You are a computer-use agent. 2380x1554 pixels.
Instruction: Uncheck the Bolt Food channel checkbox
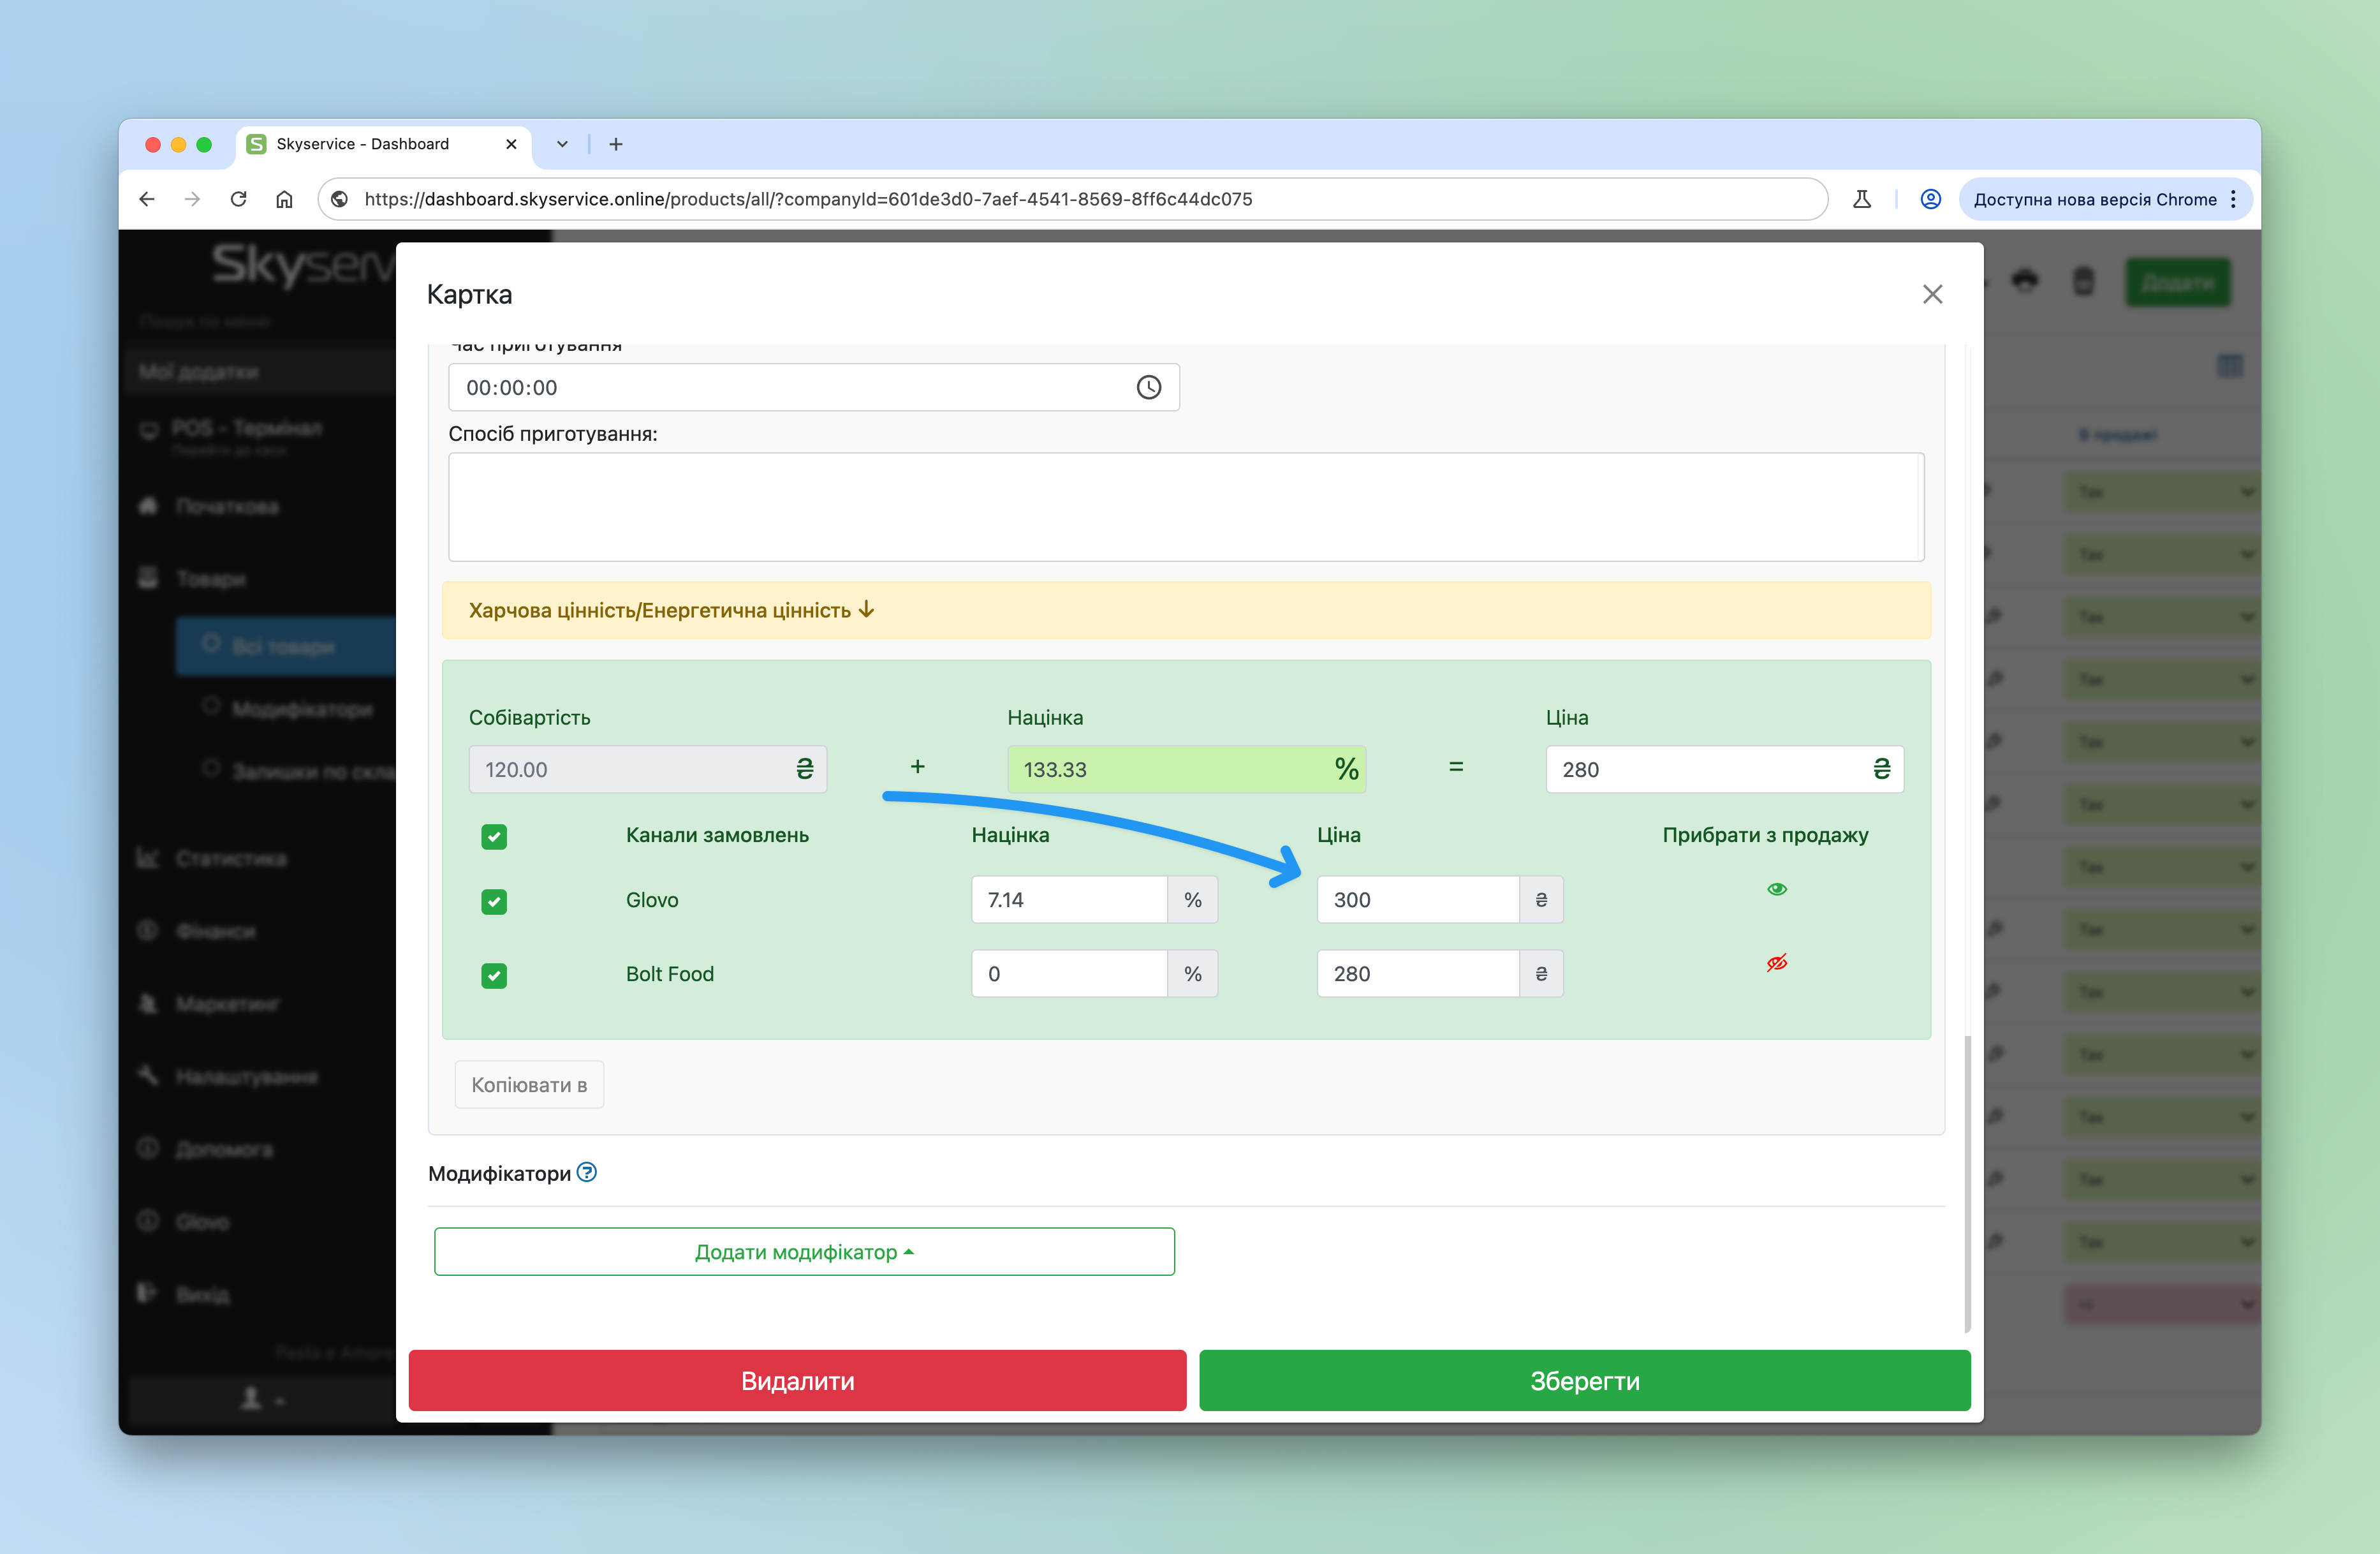[x=494, y=975]
